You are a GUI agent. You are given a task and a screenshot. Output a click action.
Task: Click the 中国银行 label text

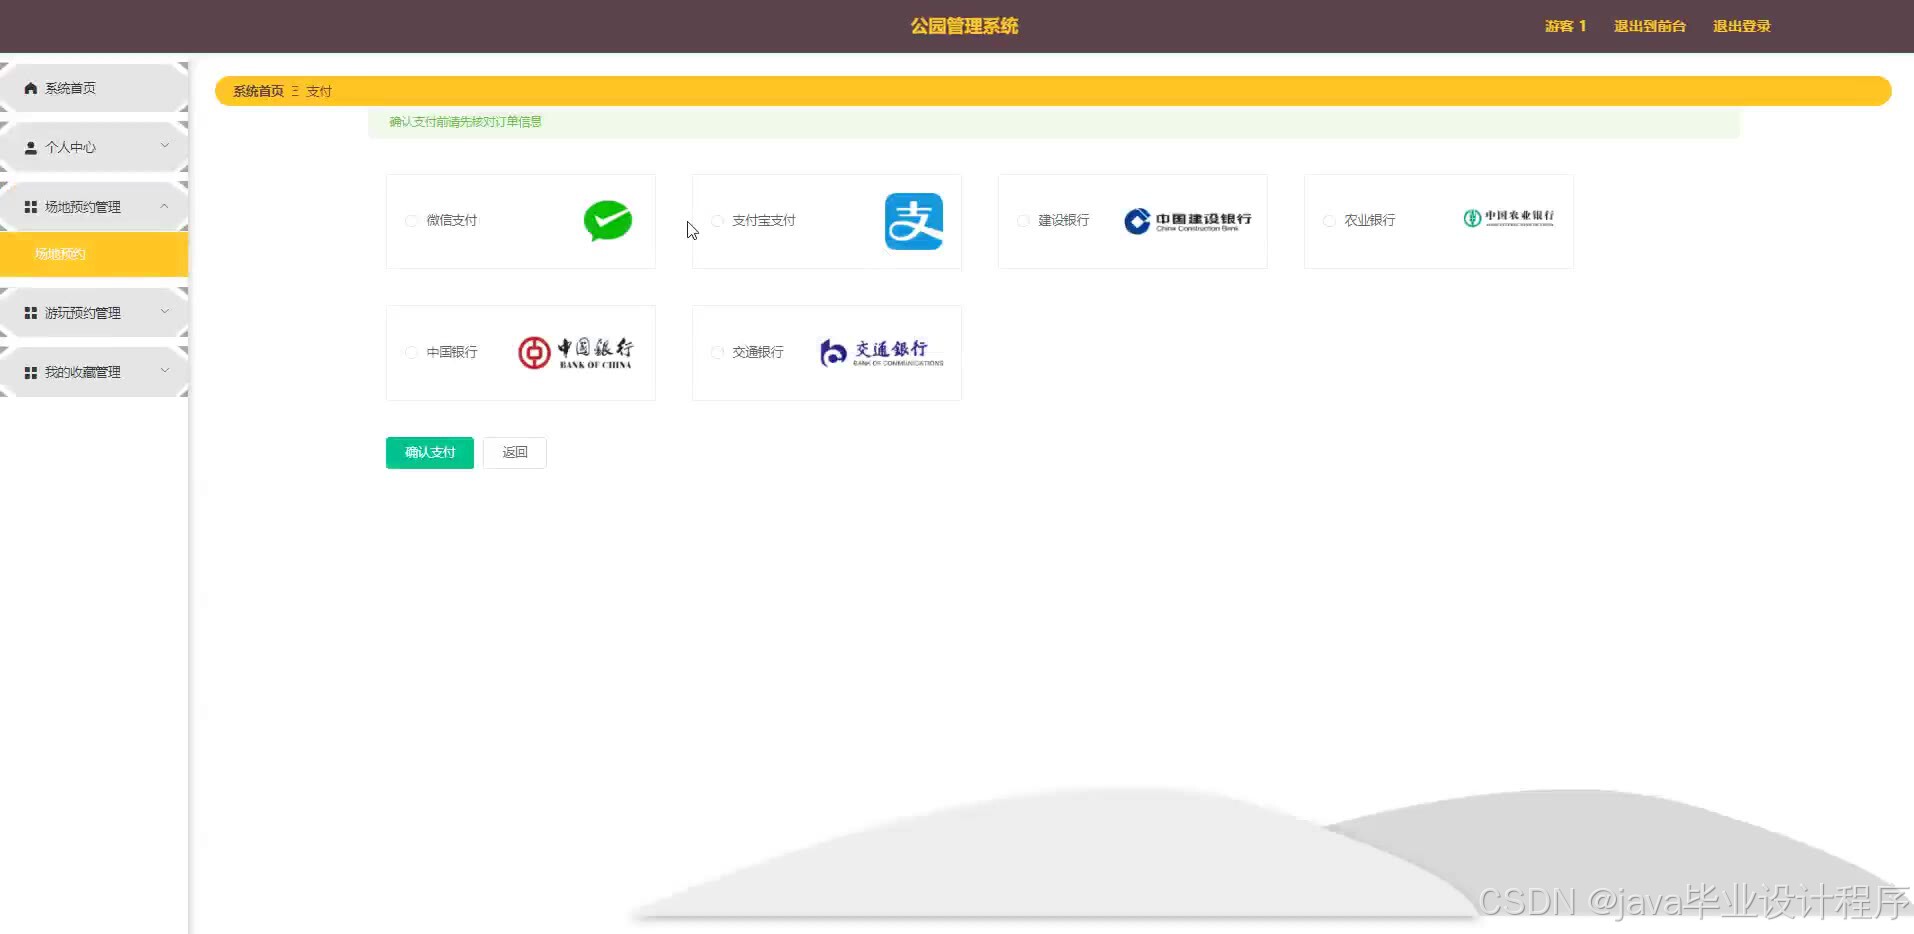point(452,352)
